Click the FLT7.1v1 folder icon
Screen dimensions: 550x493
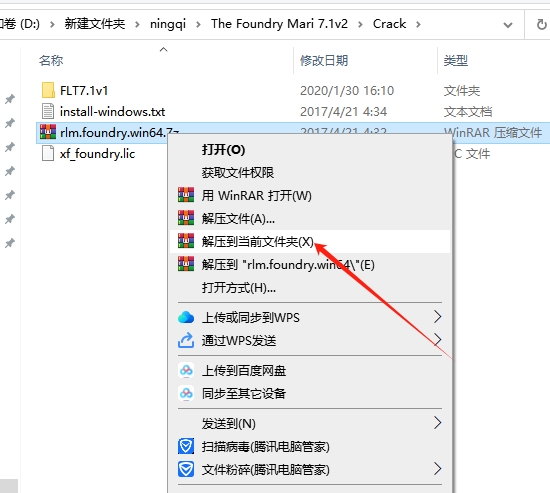[x=48, y=90]
